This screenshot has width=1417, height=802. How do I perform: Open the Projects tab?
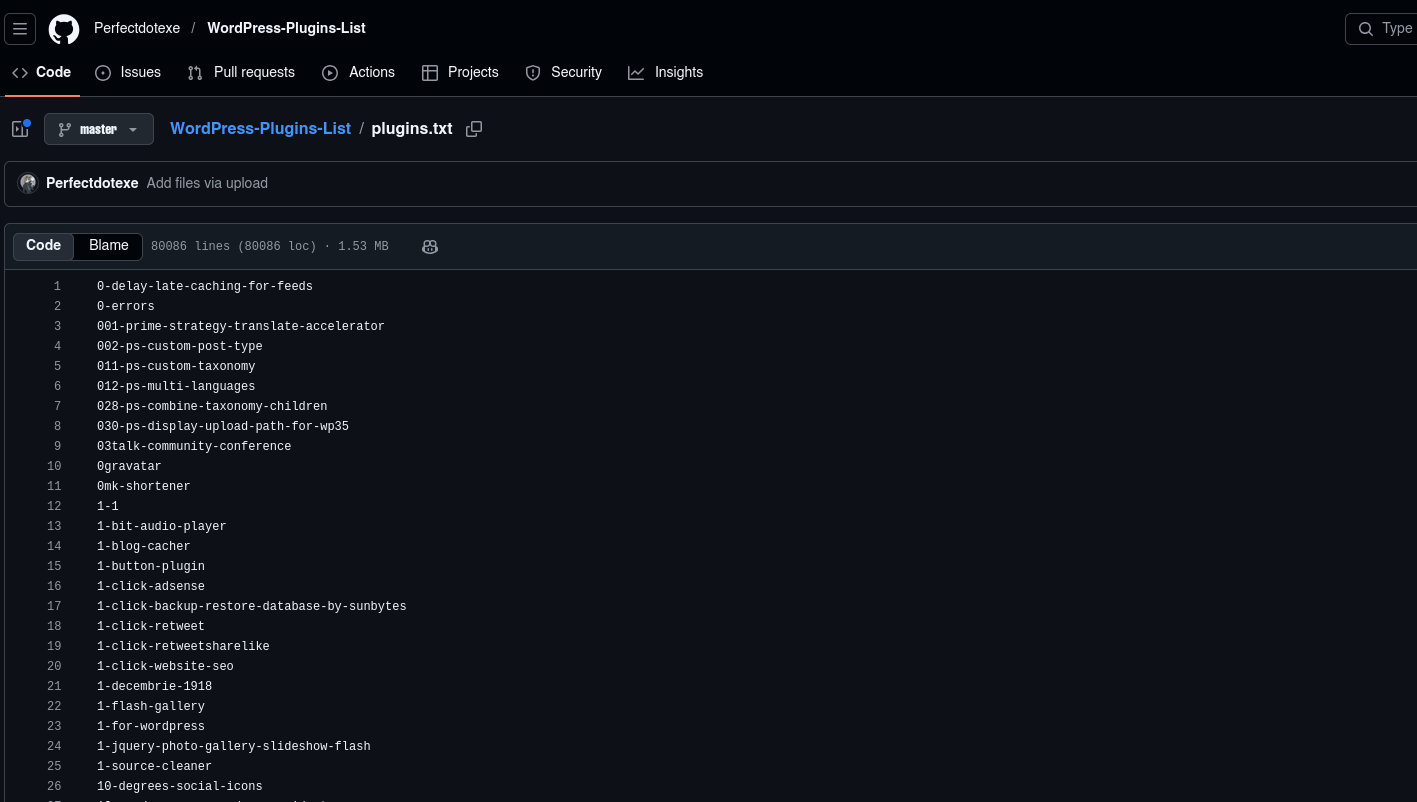pos(460,73)
